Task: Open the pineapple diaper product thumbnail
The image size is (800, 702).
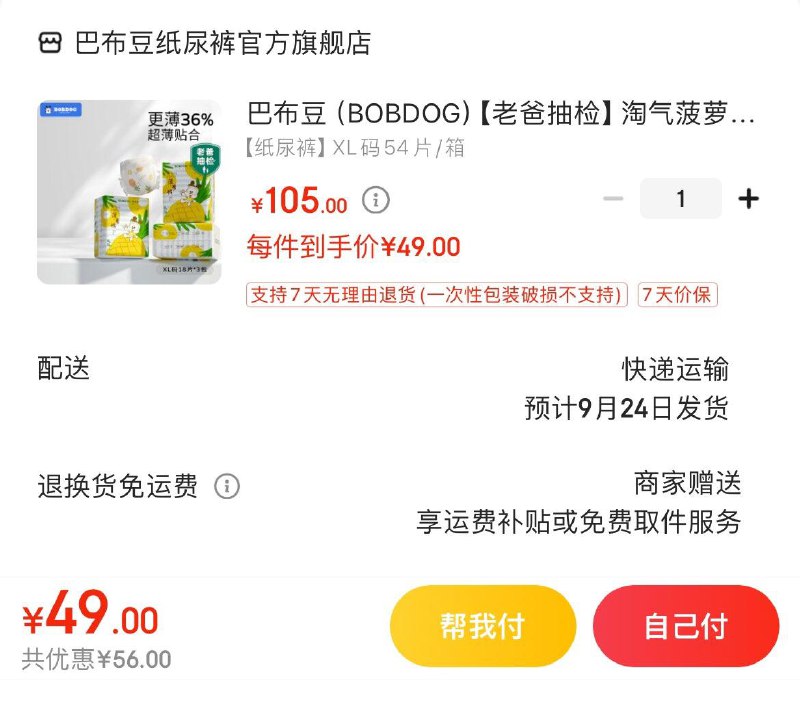Action: (129, 192)
